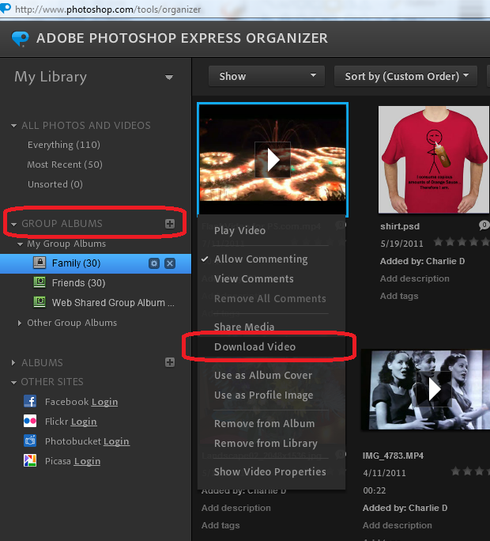Click the Flickr icon
The width and height of the screenshot is (490, 541).
[30, 421]
